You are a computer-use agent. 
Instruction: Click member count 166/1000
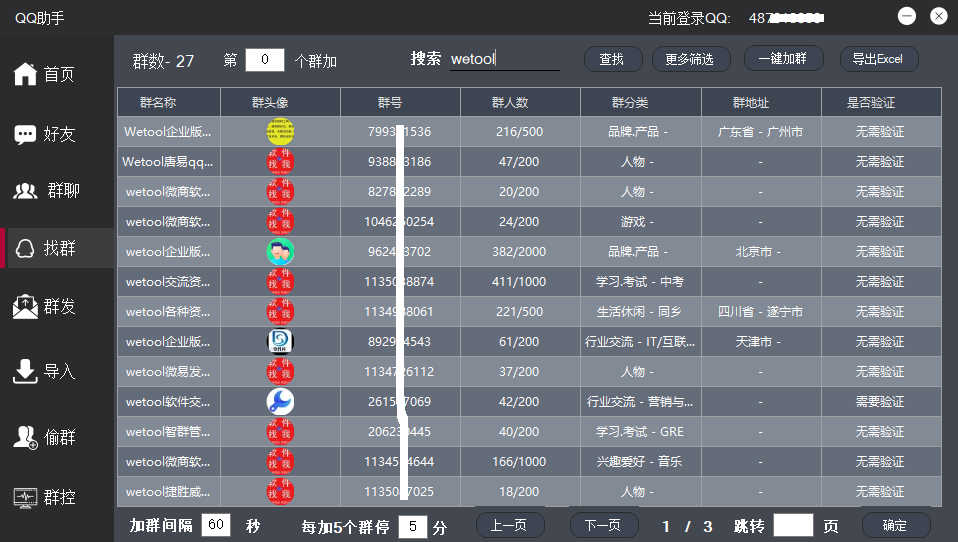tap(519, 461)
